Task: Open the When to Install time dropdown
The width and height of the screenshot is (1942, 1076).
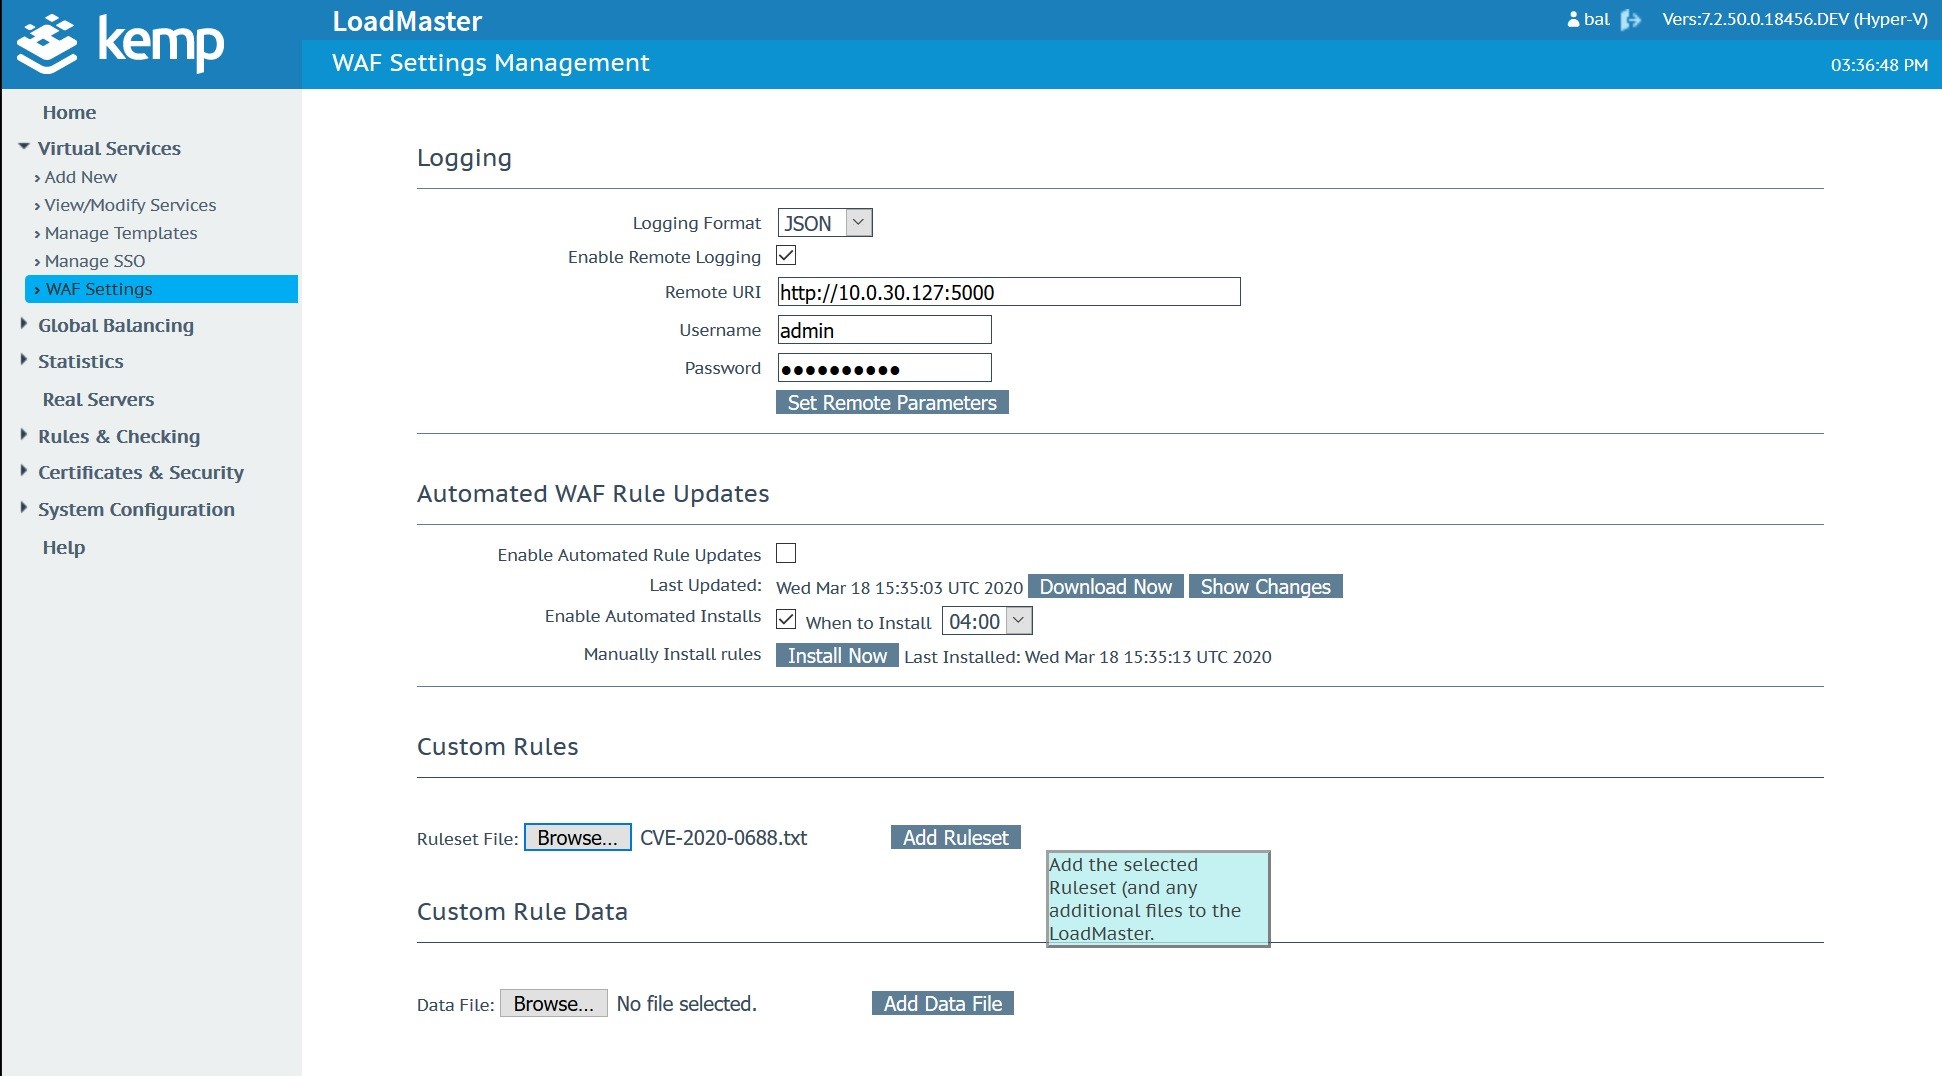Action: click(986, 621)
